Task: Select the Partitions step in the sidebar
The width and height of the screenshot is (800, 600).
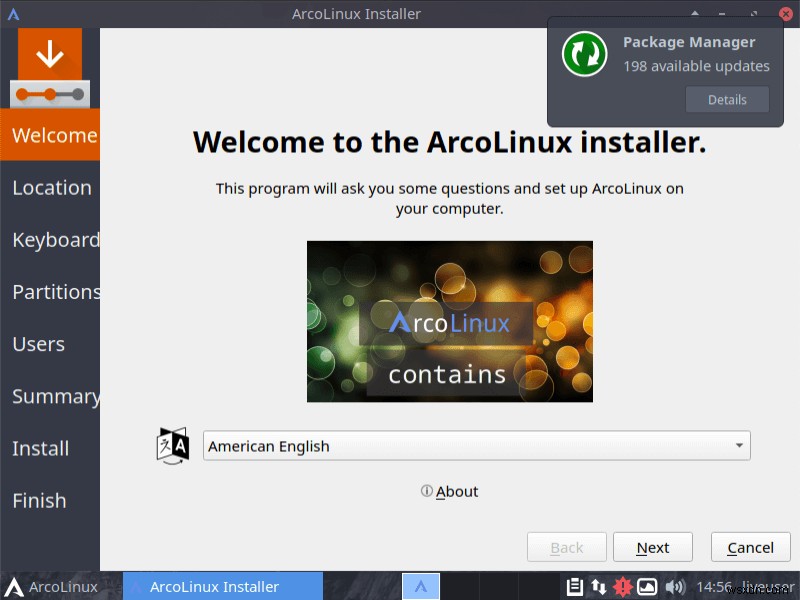Action: point(55,292)
